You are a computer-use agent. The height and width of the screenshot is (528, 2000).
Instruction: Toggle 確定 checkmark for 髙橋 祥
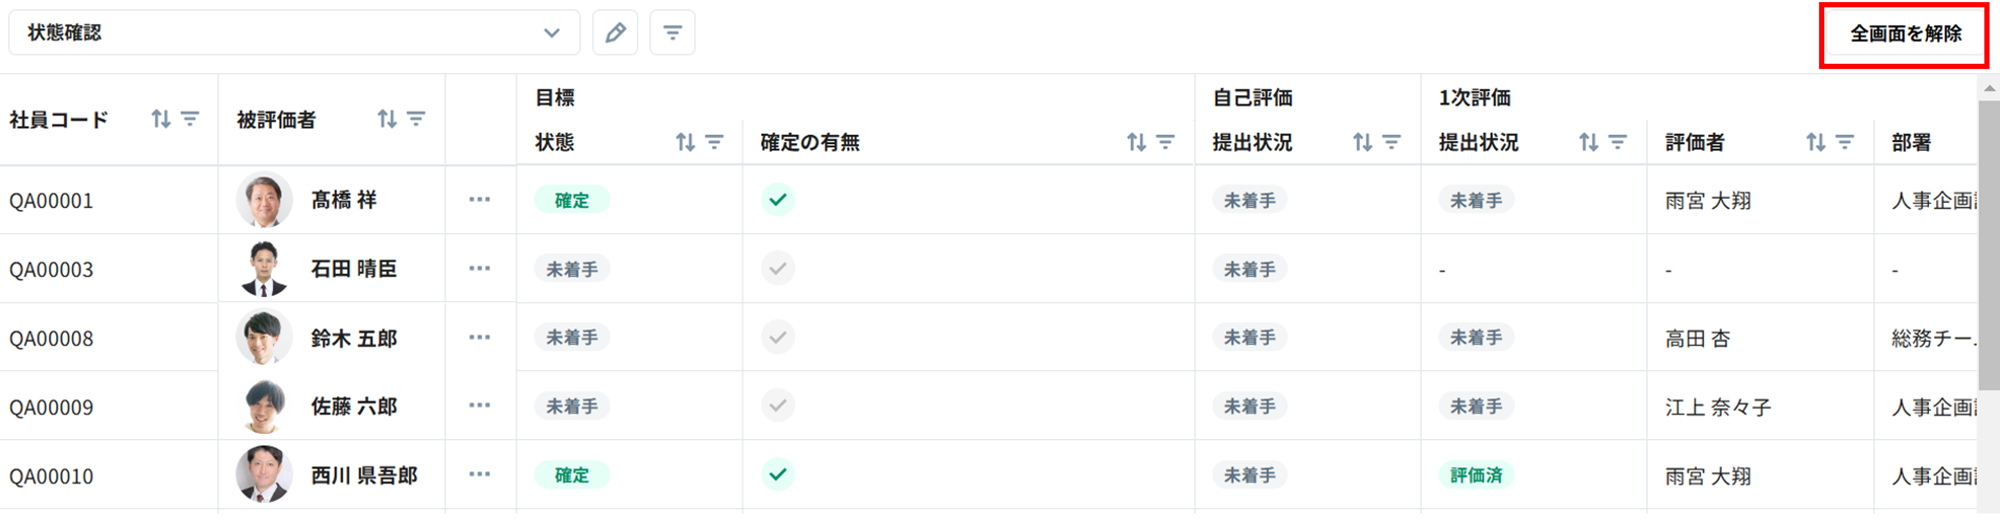[x=778, y=200]
